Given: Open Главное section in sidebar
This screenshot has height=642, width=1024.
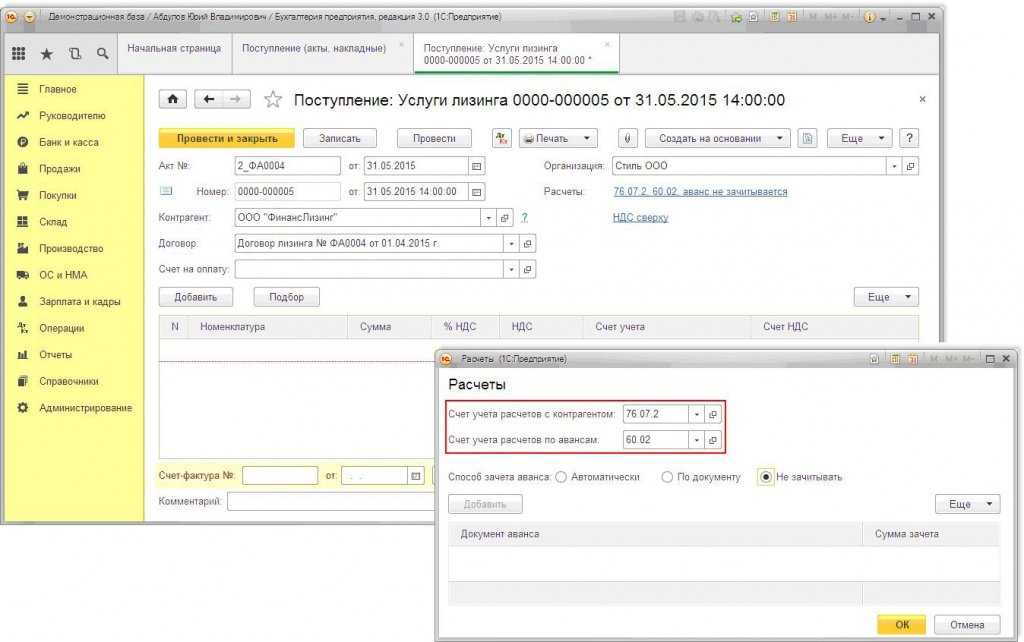Looking at the screenshot, I should coord(57,89).
